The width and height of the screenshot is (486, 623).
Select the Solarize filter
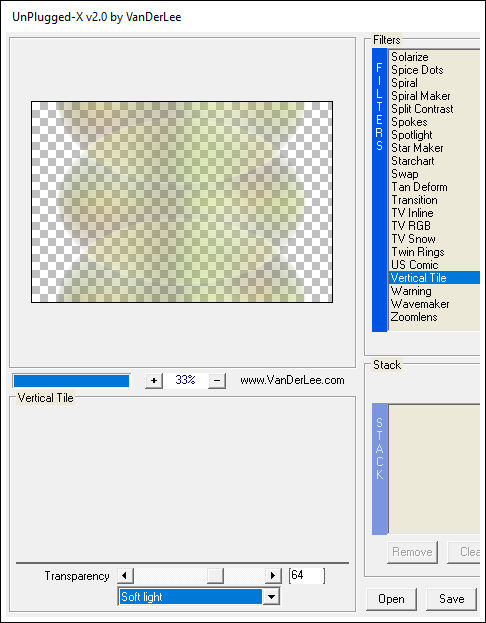click(x=410, y=57)
